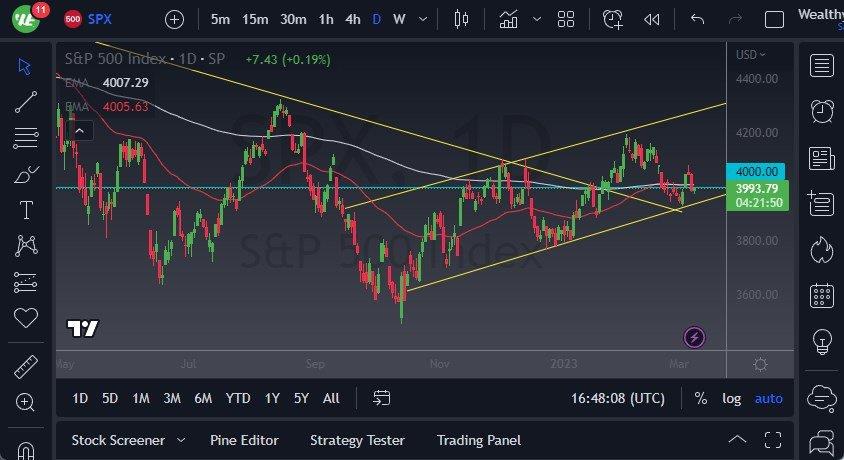The image size is (844, 460).
Task: Click the candlestick chart style icon
Action: click(461, 19)
